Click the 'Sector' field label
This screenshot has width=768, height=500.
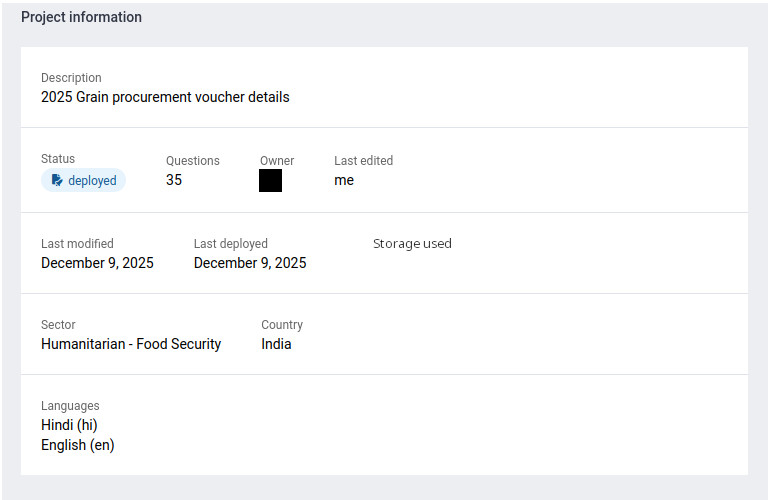(58, 325)
